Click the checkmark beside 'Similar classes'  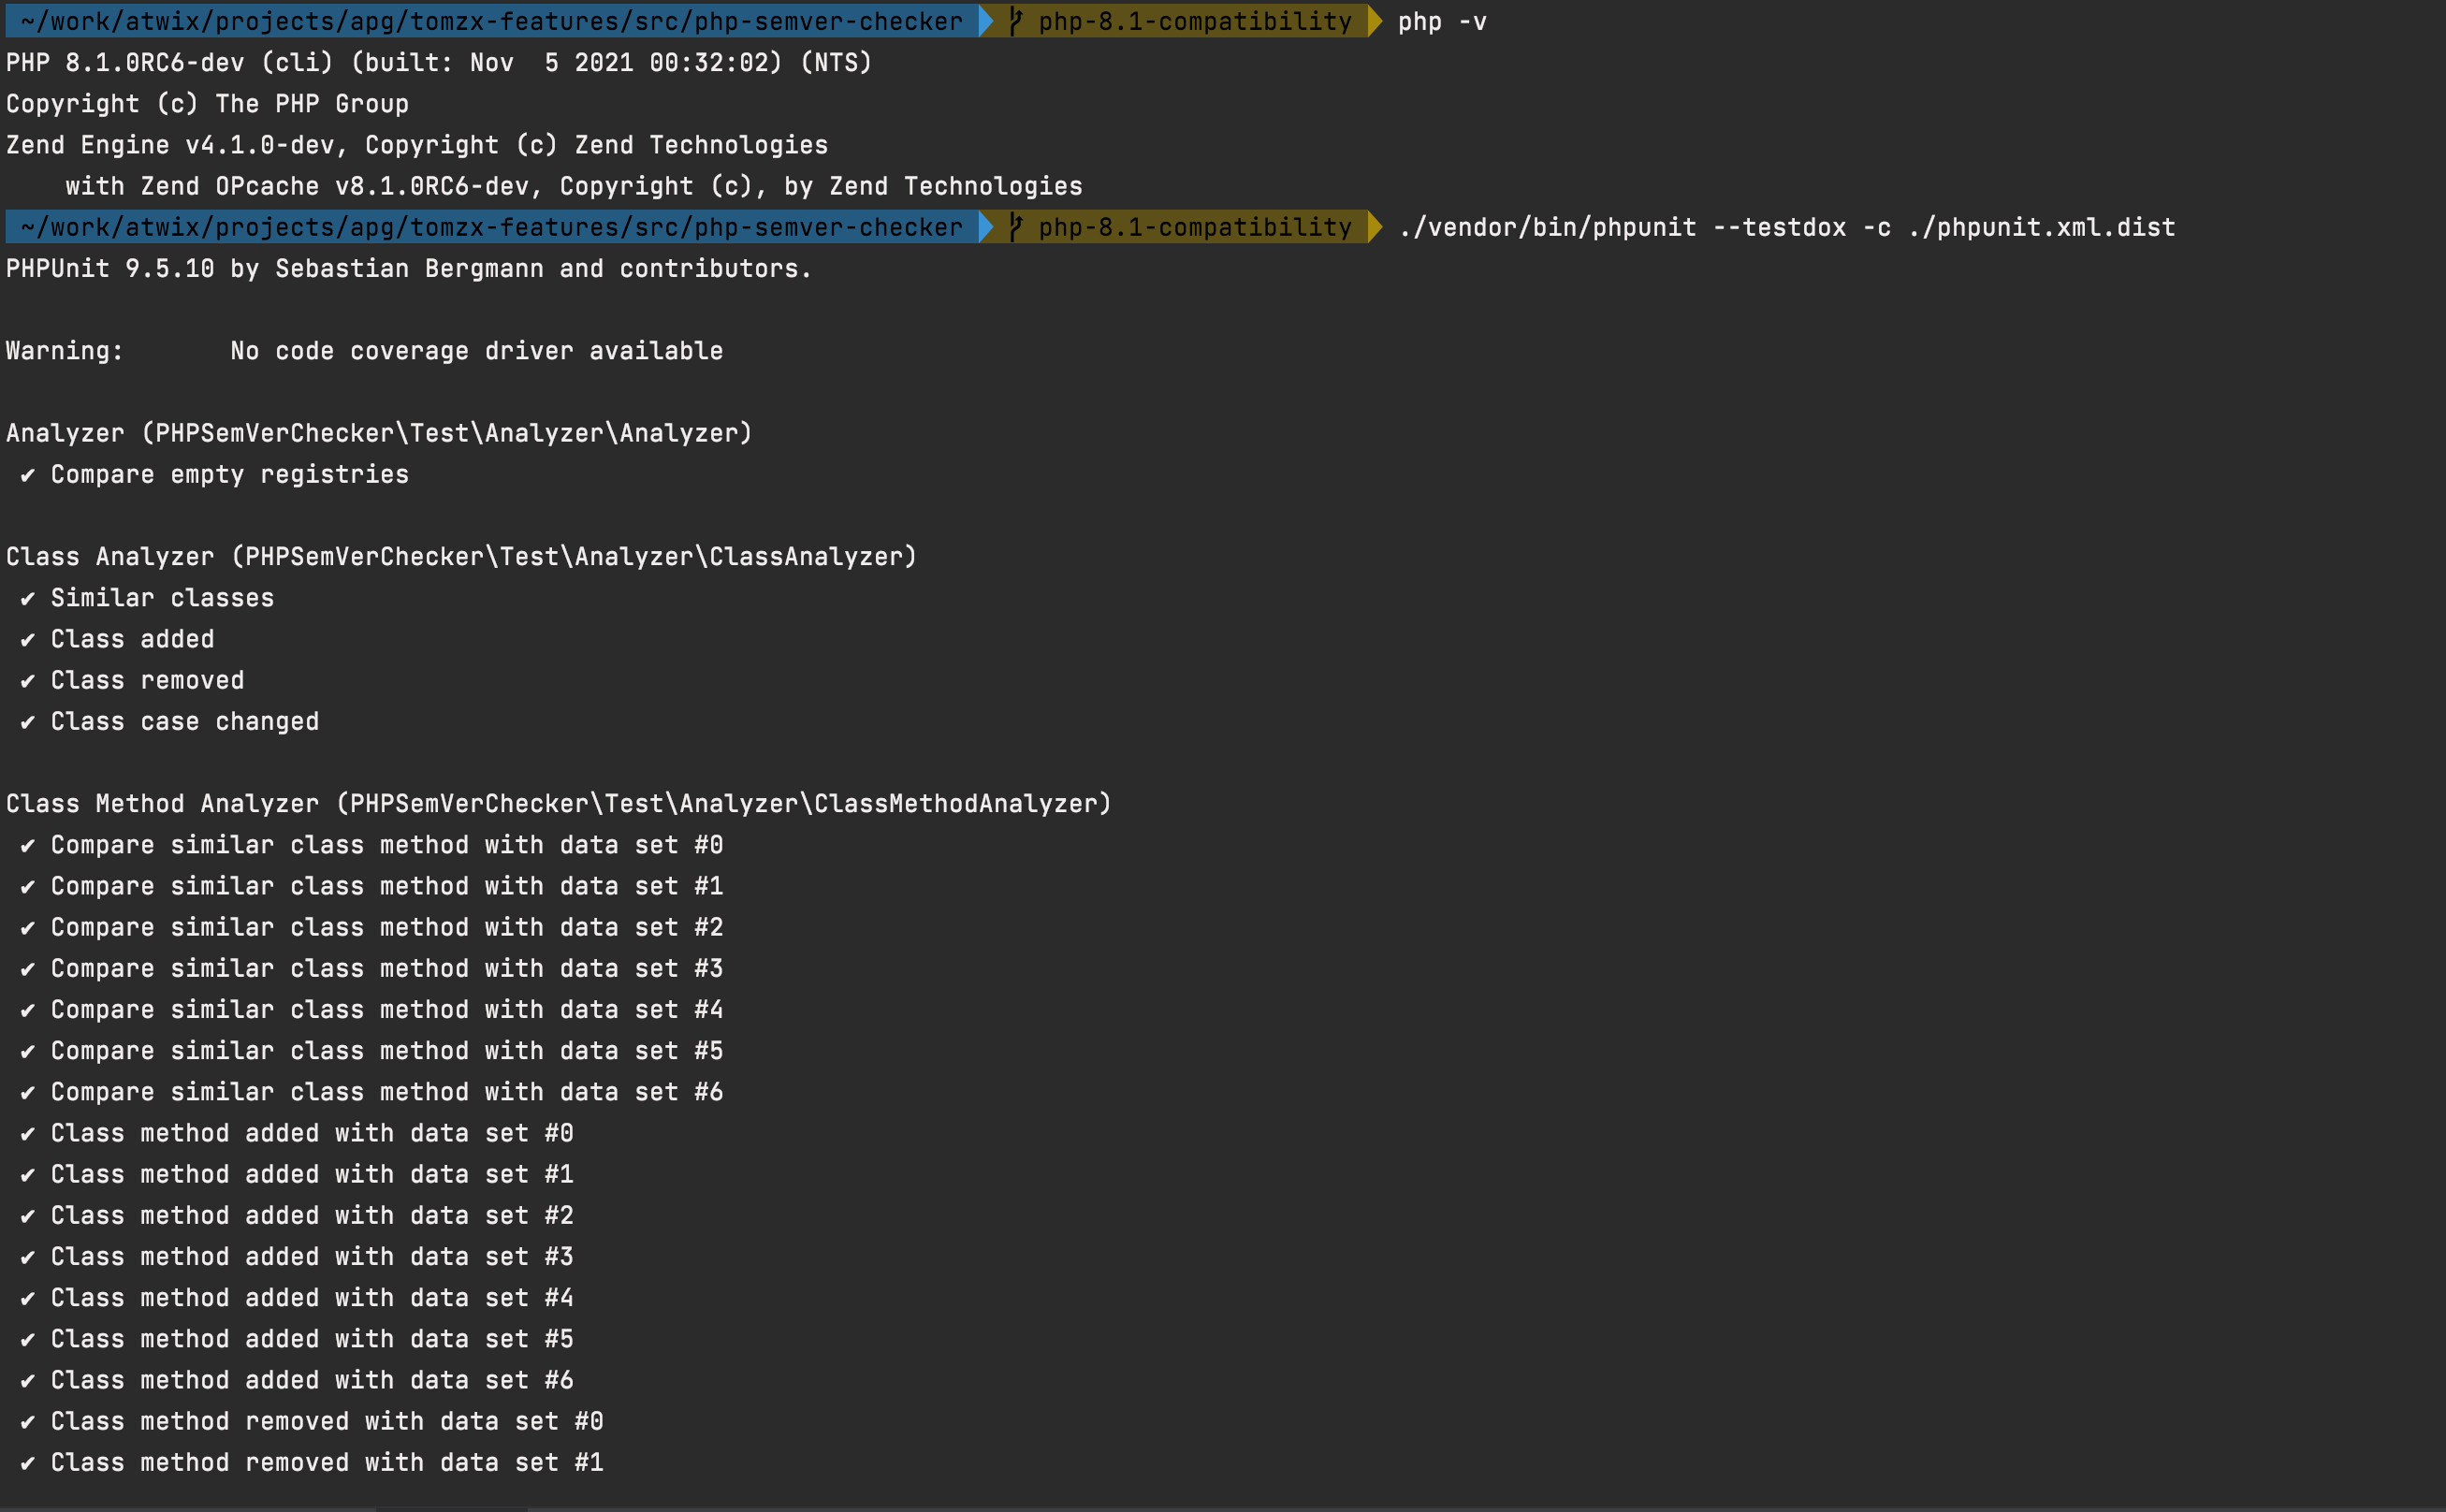pos(28,599)
